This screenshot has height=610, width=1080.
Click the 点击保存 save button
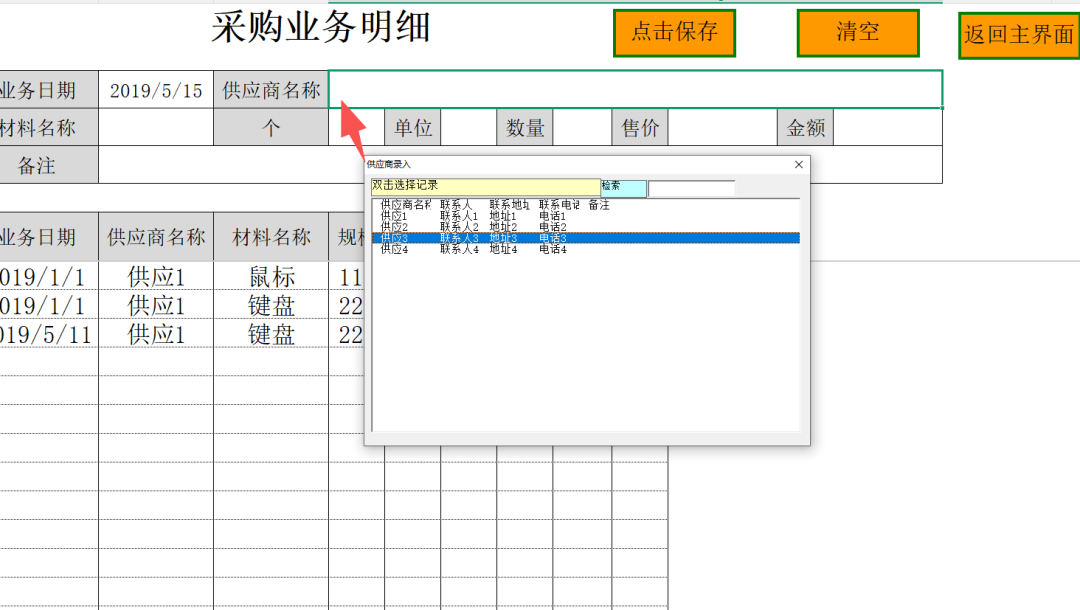tap(674, 32)
